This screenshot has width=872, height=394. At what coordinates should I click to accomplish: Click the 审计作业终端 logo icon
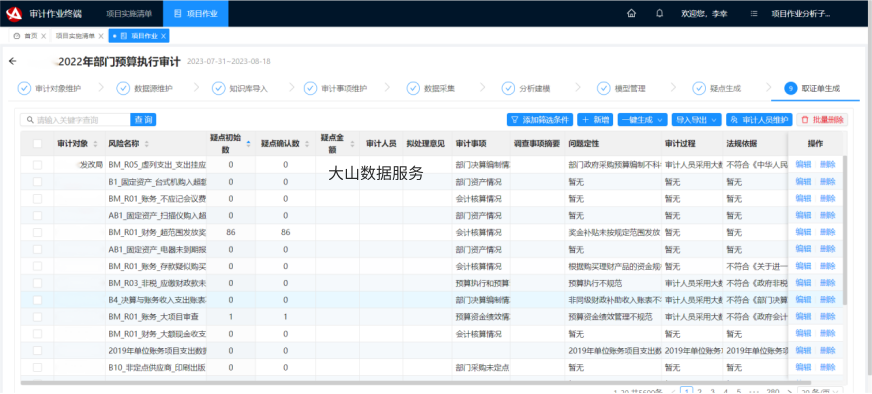pos(14,13)
